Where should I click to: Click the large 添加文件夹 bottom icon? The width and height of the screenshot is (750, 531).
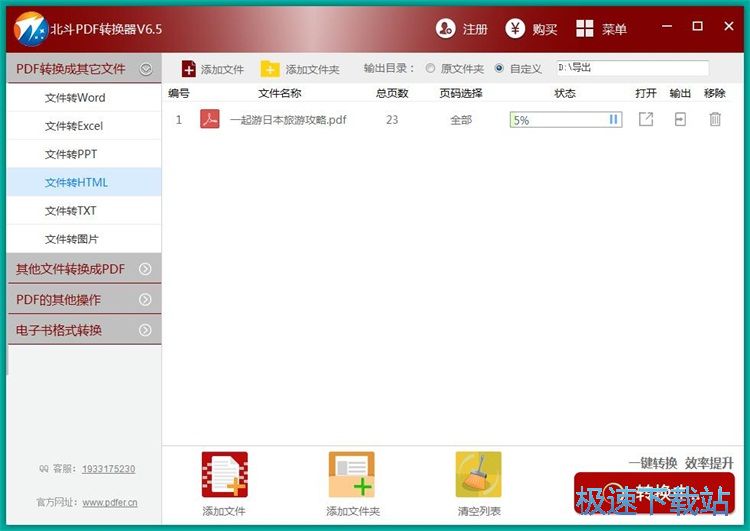point(352,475)
